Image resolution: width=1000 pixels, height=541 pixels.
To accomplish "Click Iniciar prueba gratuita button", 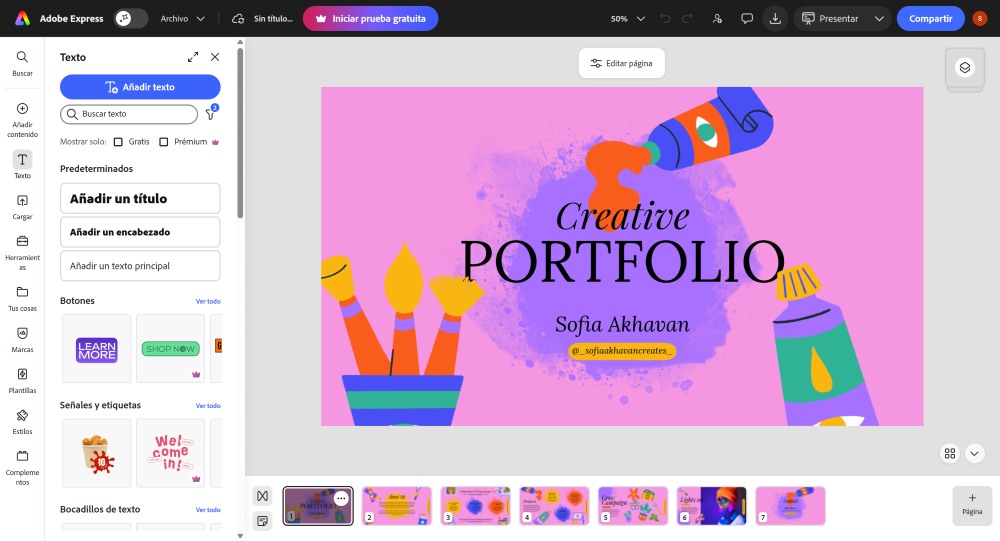I will [371, 19].
